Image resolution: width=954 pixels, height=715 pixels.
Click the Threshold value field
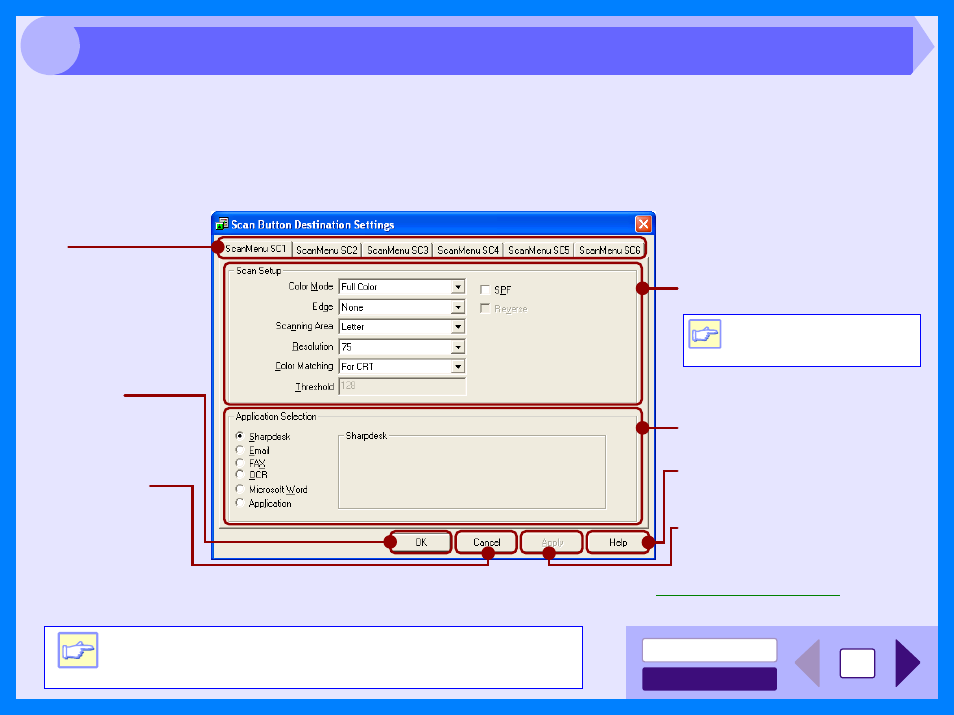(x=402, y=386)
